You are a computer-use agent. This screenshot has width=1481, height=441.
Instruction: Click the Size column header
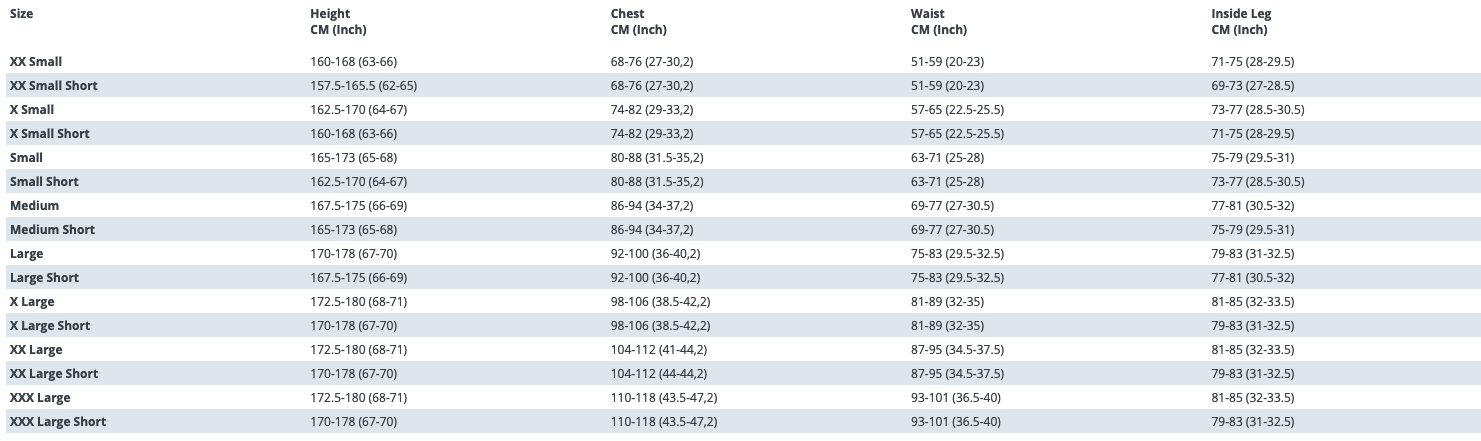coord(24,14)
